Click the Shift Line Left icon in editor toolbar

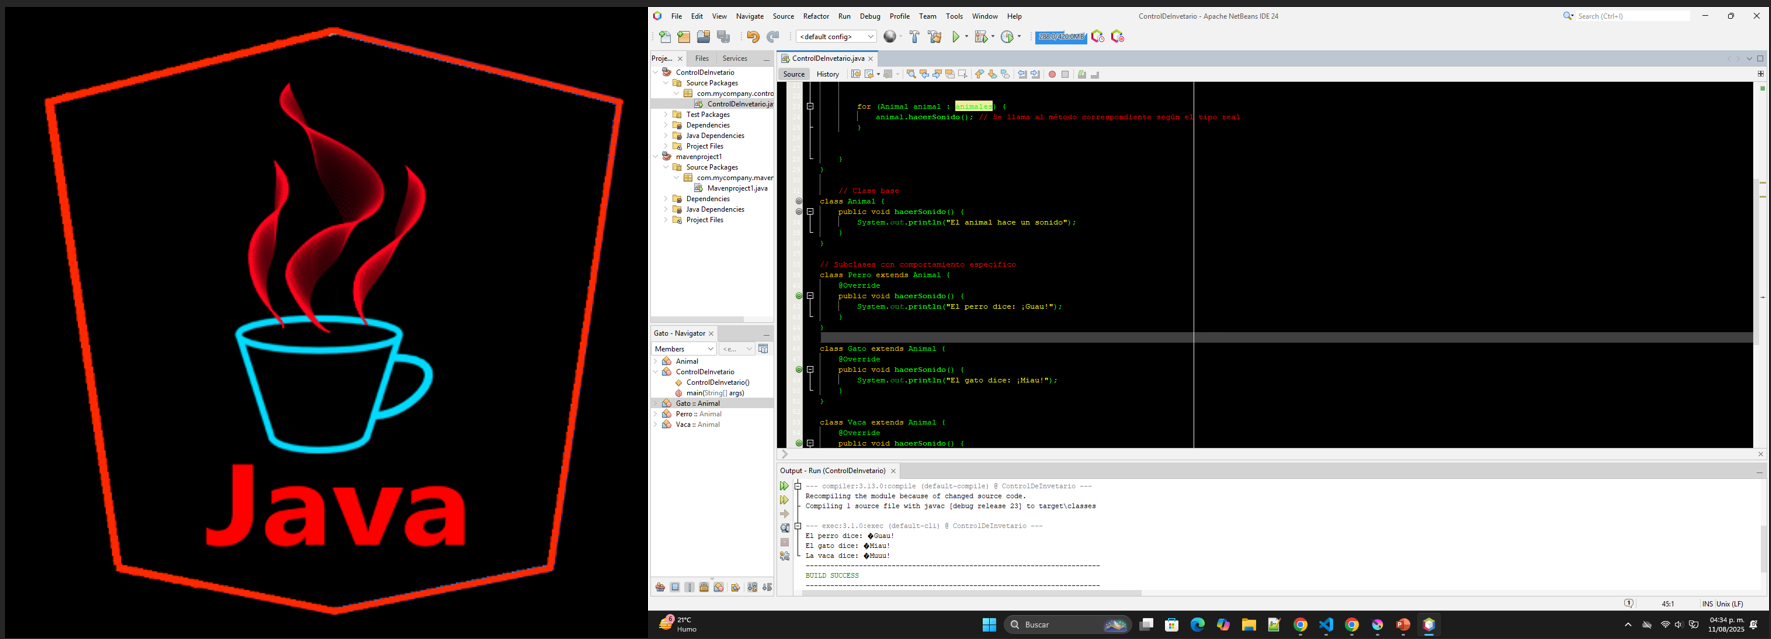[1022, 74]
